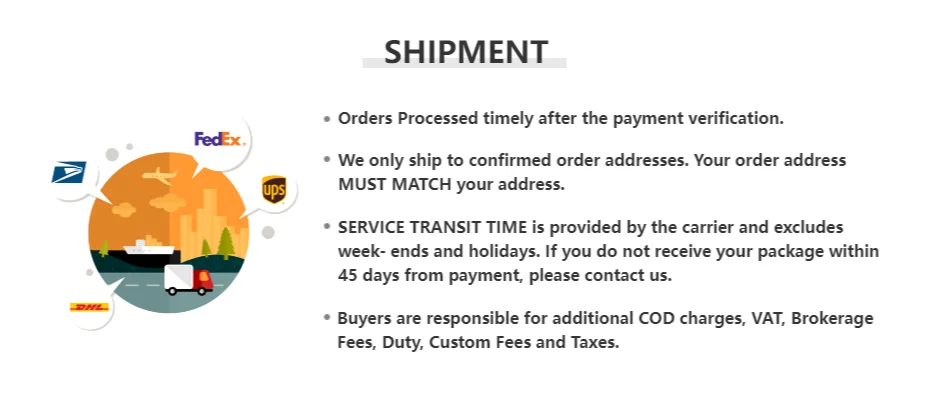Click the gray underline bar beneath SHIPMENT
Viewport: 932px width, 400px height.
click(x=464, y=63)
